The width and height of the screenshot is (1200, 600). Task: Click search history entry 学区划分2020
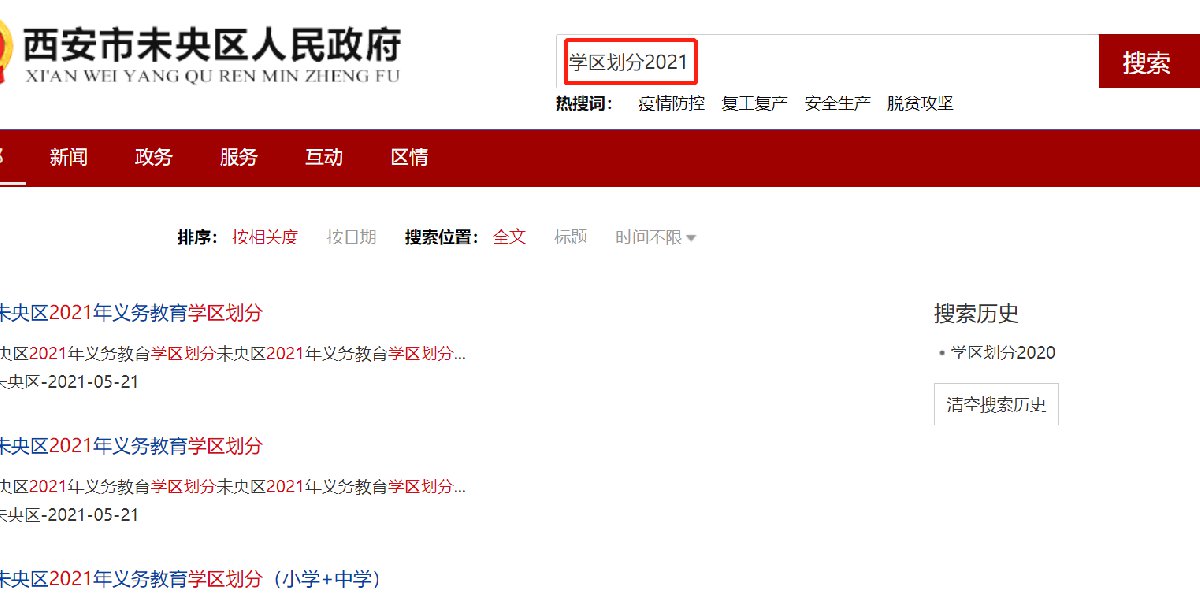tap(1002, 353)
